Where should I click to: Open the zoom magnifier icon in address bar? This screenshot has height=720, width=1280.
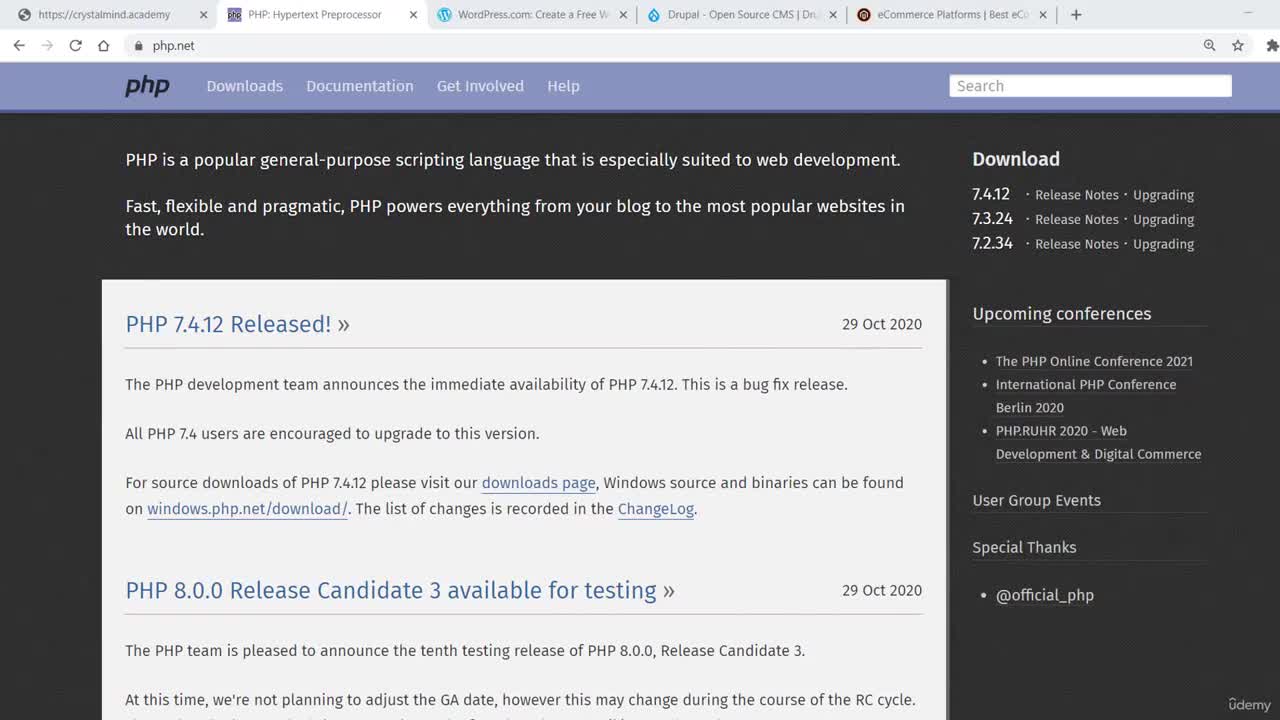tap(1209, 46)
